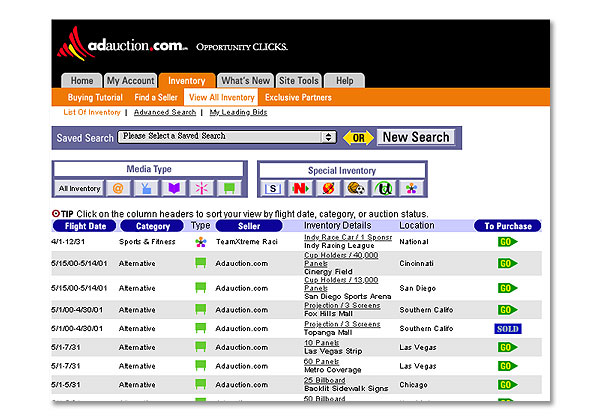Click TeamXtreme Raci seller text
Viewport: 600px width, 418px height.
(246, 242)
